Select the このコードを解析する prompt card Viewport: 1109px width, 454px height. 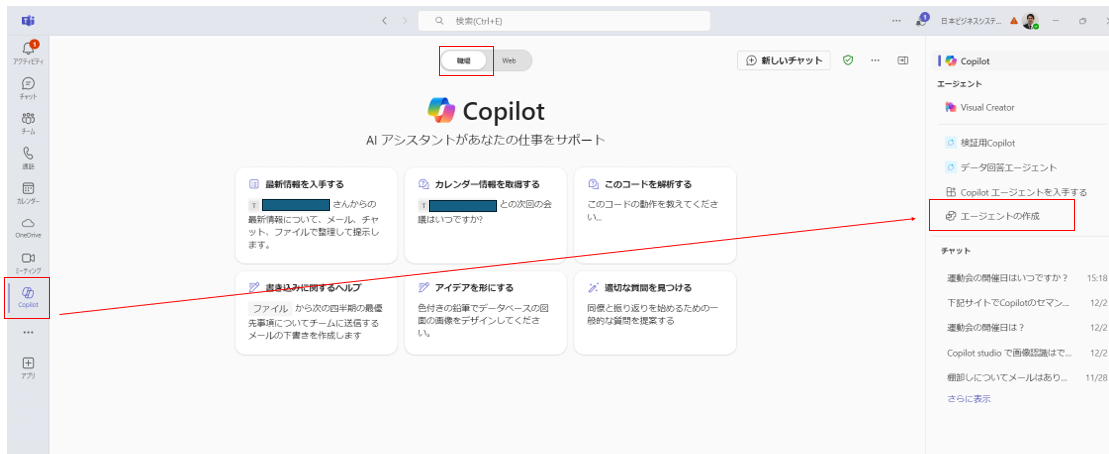pos(655,216)
